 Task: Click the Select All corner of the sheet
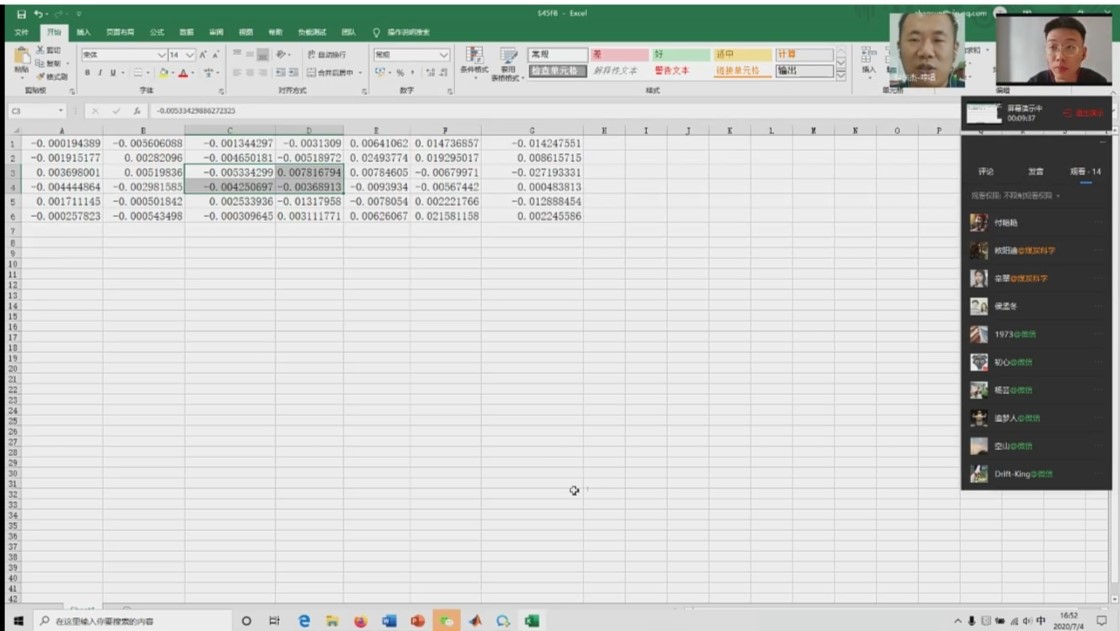click(14, 130)
